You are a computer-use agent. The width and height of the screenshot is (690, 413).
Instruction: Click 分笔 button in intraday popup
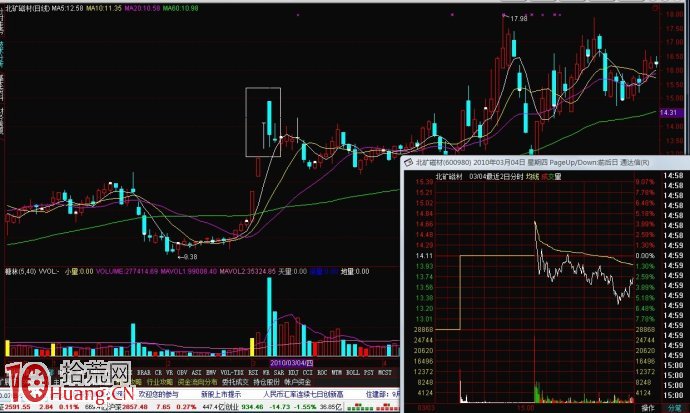675,409
